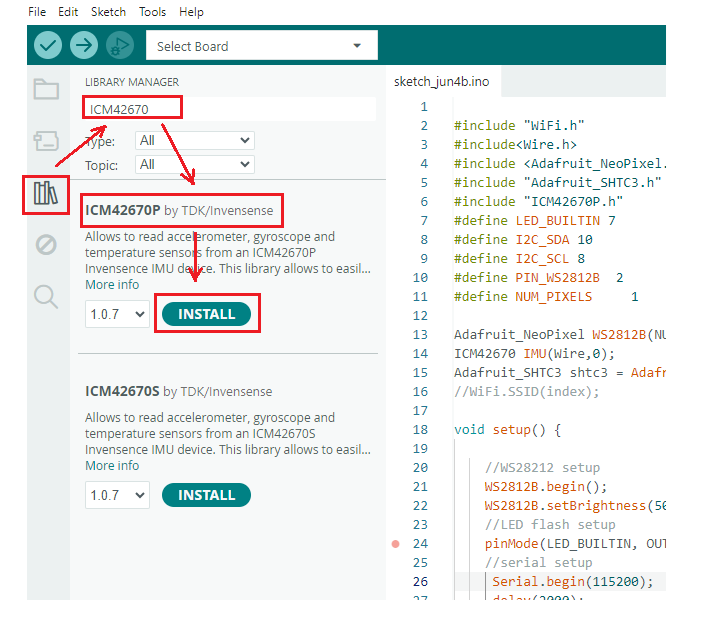Install the ICM42670S library
The image size is (720, 639).
(x=206, y=495)
